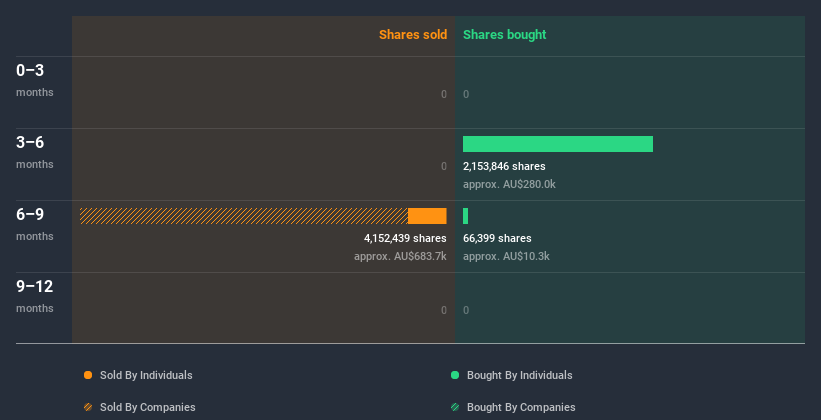
Task: Click the approx. AU$683.7k text
Action: [400, 257]
